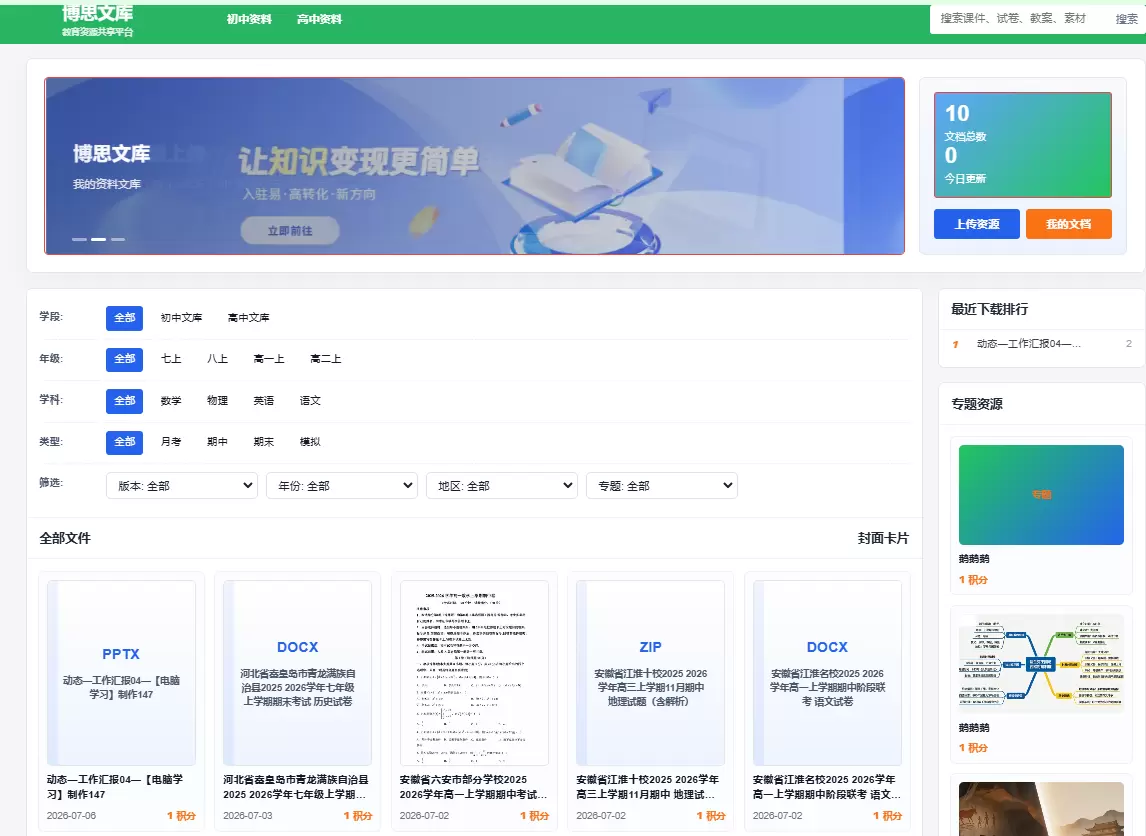Click title 安徽省六安市部分学校2025 below card
This screenshot has width=1146, height=836.
click(473, 787)
